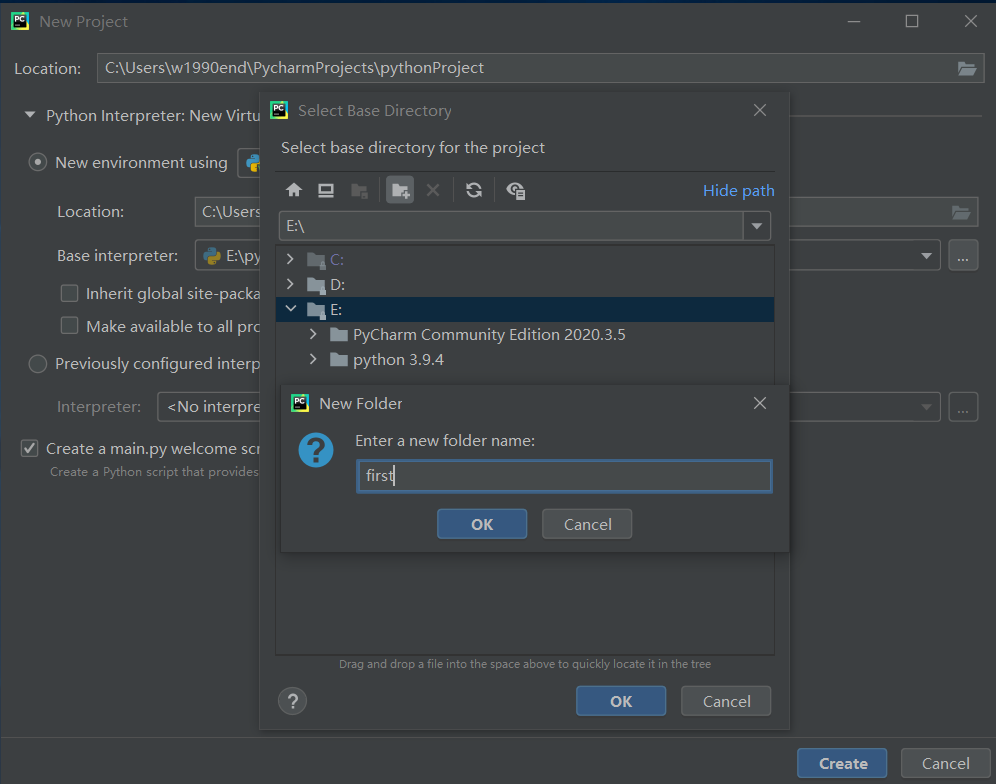Click the PyCharm logo in New Project title
The height and width of the screenshot is (784, 996).
pos(20,21)
